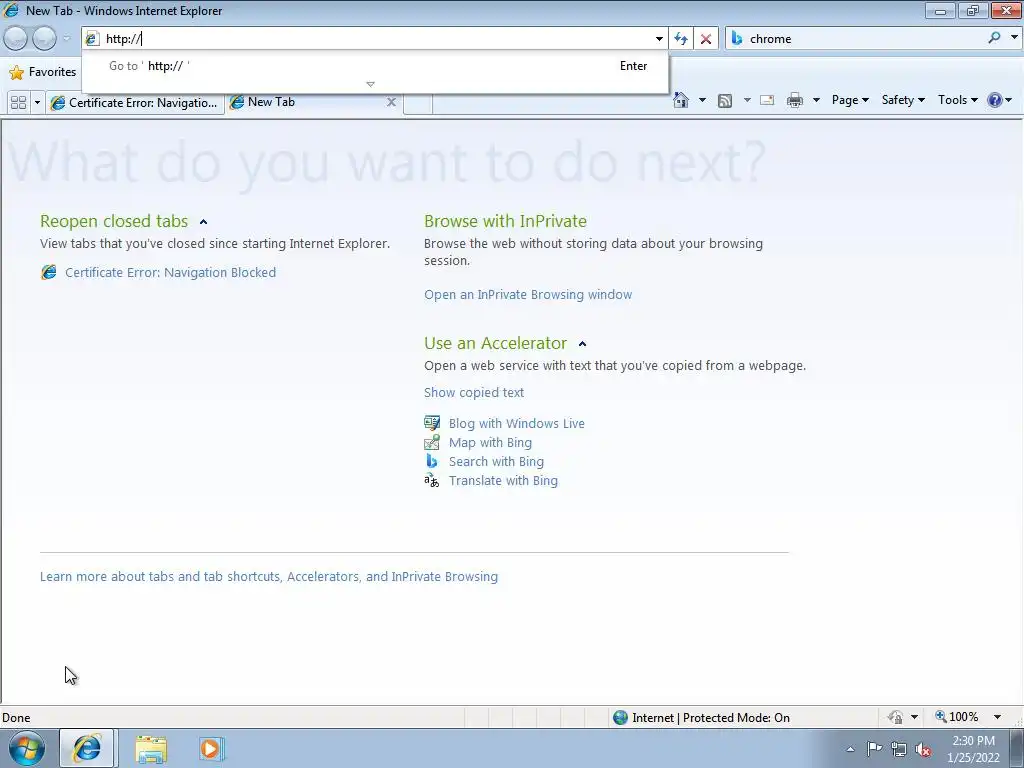Image resolution: width=1024 pixels, height=768 pixels.
Task: Collapse the Reopen closed tabs section
Action: pos(203,222)
